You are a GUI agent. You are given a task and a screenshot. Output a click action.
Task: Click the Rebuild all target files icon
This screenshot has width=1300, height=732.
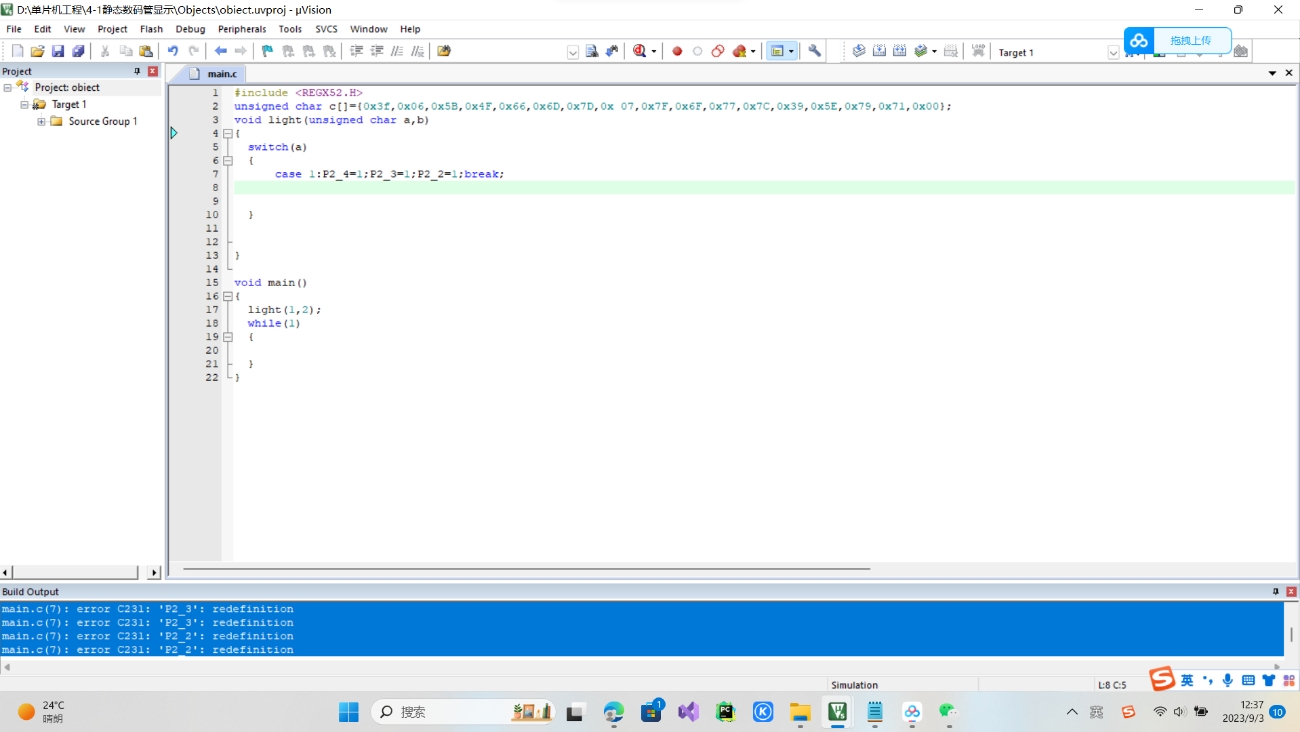coord(899,51)
